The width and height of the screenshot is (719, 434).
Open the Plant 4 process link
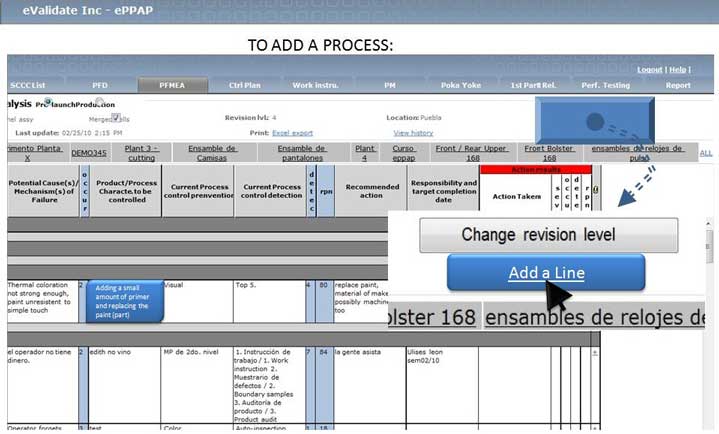coord(365,153)
